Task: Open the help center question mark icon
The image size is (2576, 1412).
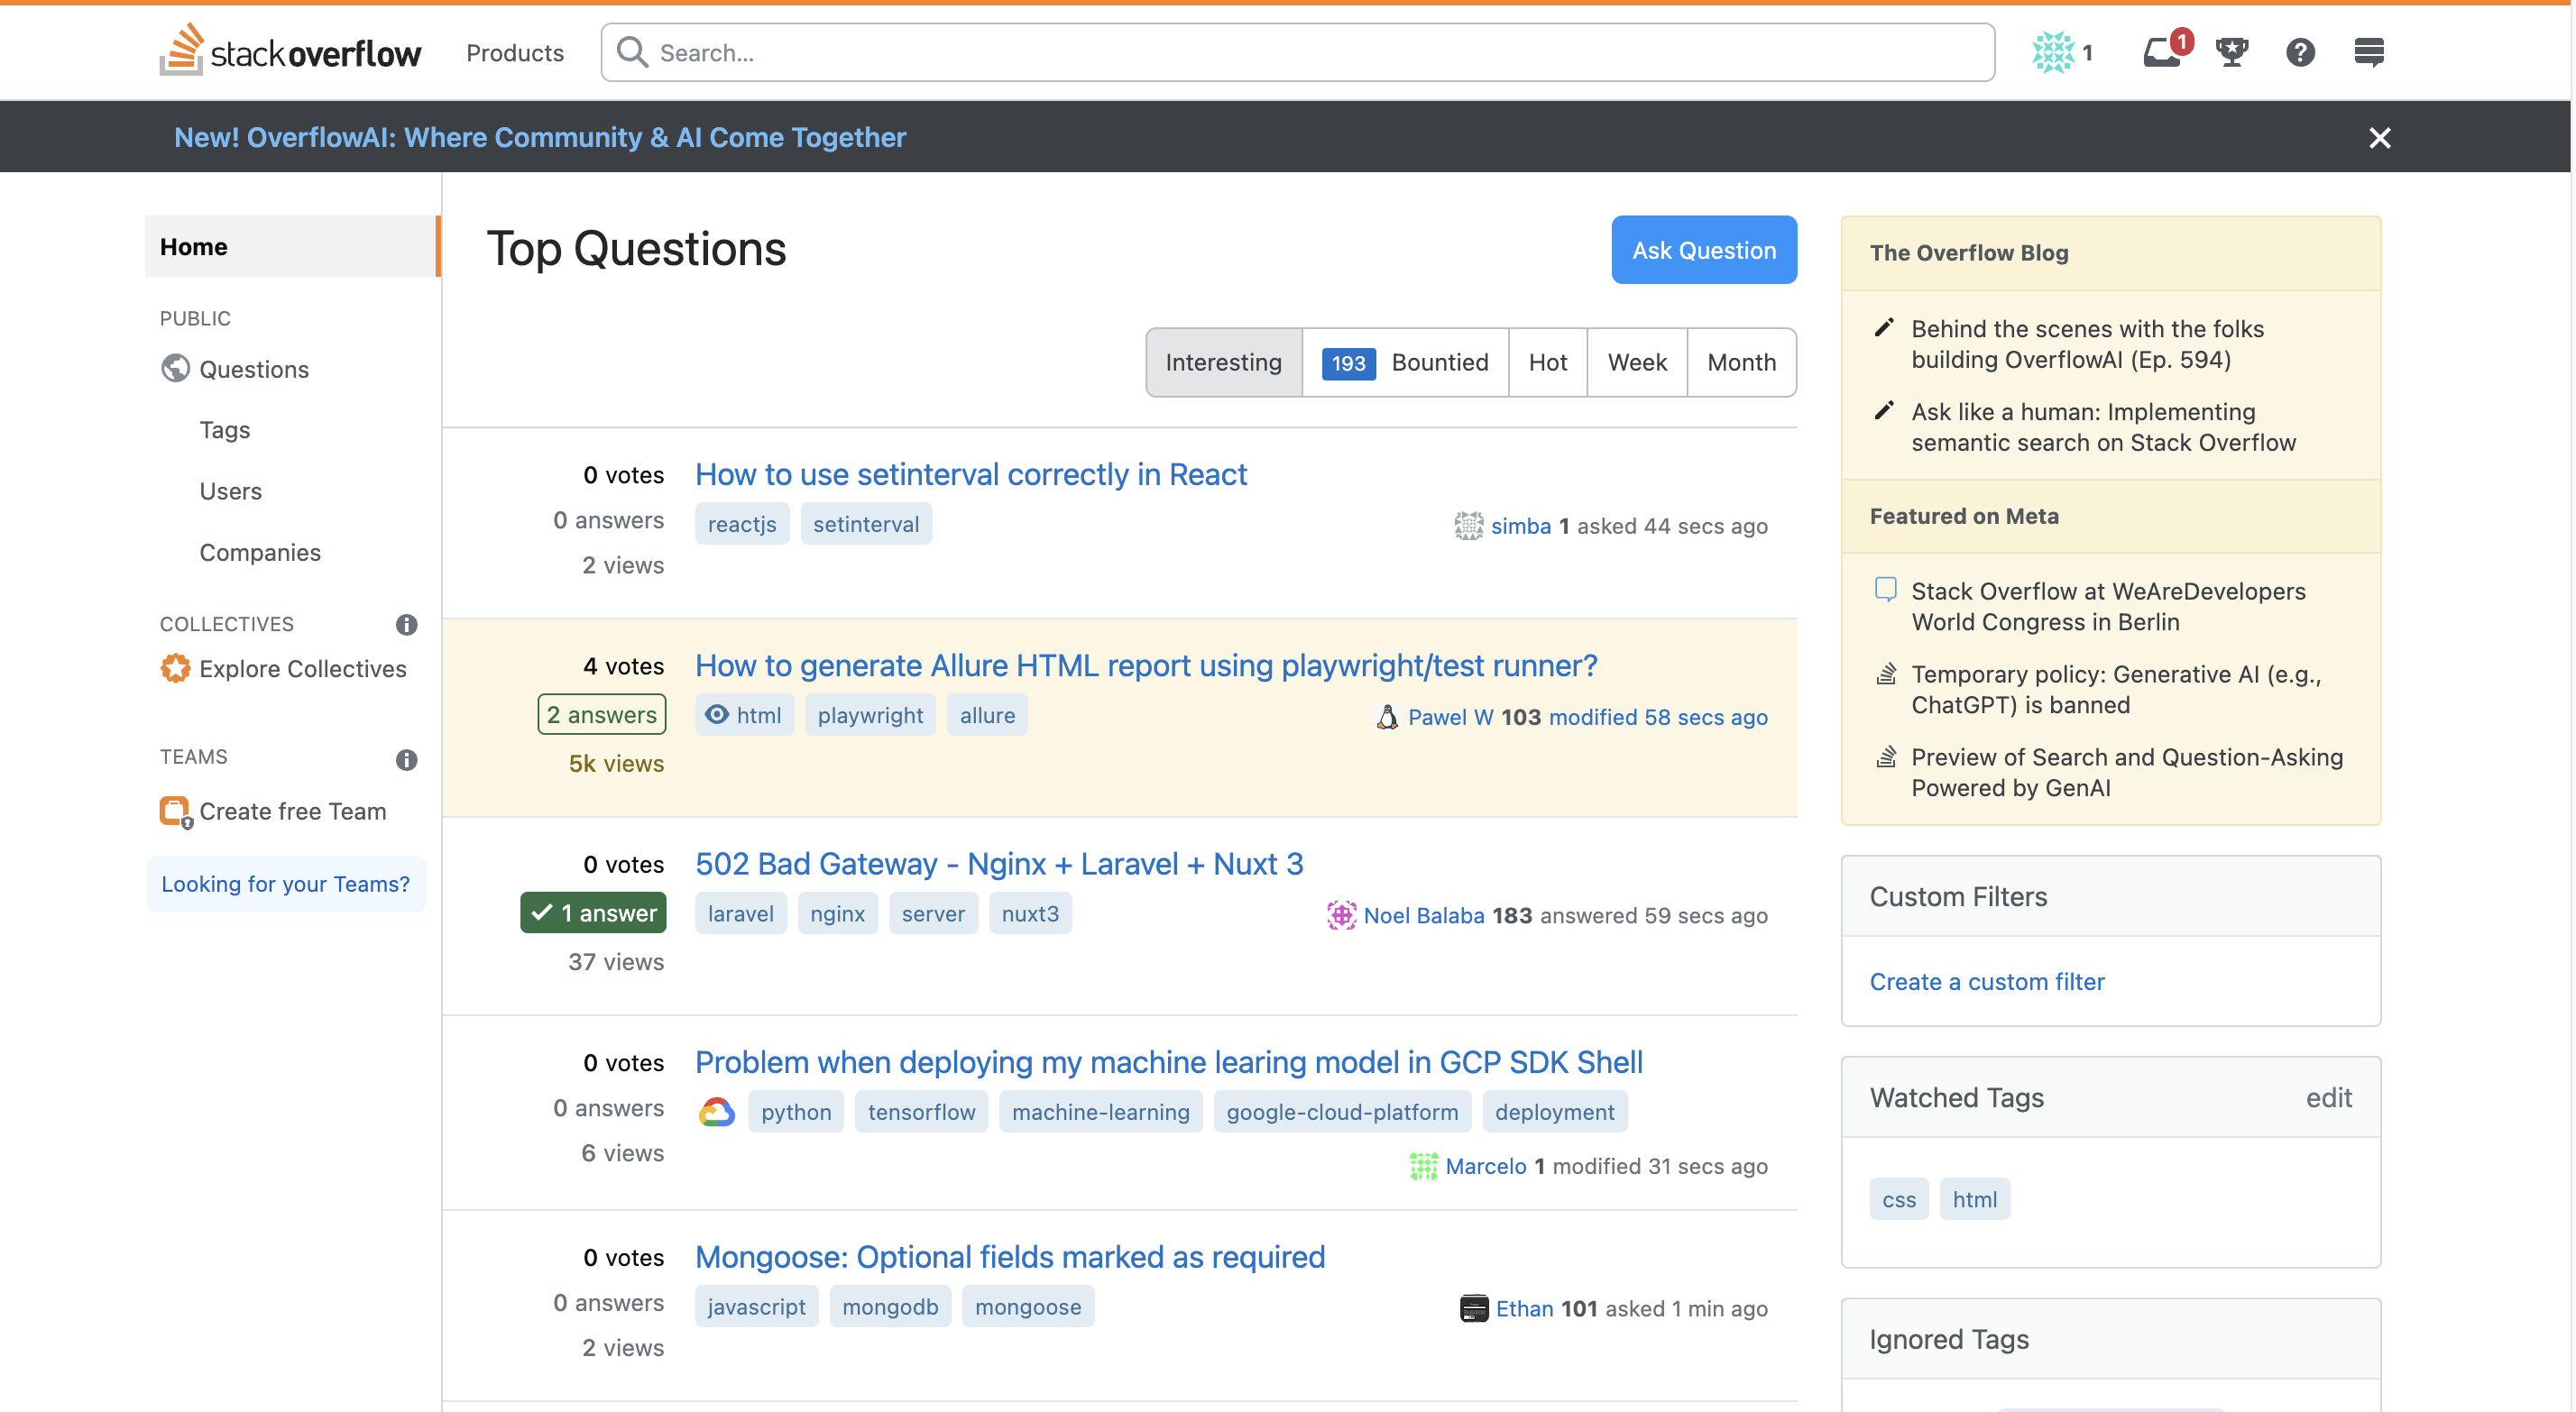Action: 2301,52
